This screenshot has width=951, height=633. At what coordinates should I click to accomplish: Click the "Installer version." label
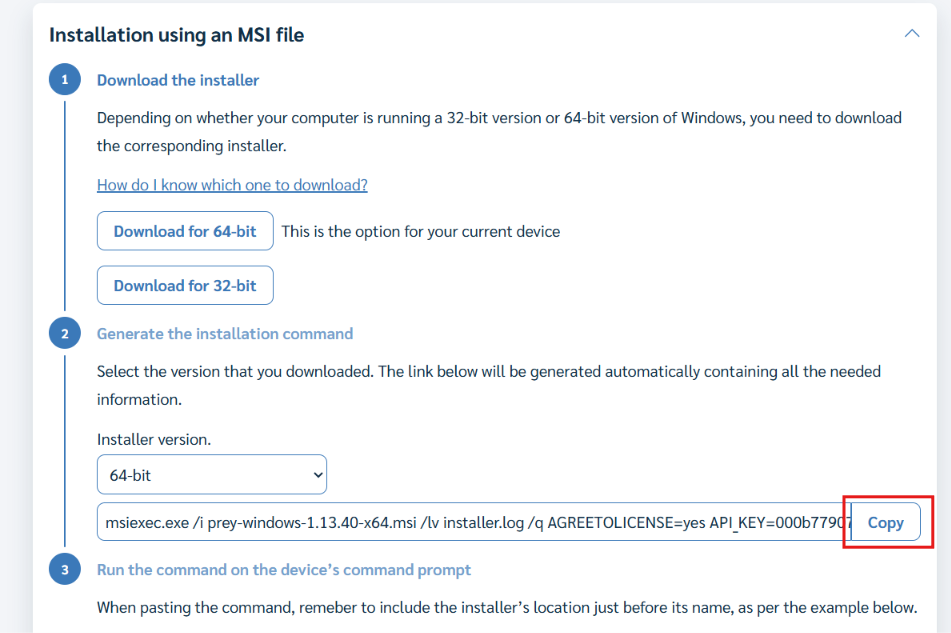(x=154, y=440)
